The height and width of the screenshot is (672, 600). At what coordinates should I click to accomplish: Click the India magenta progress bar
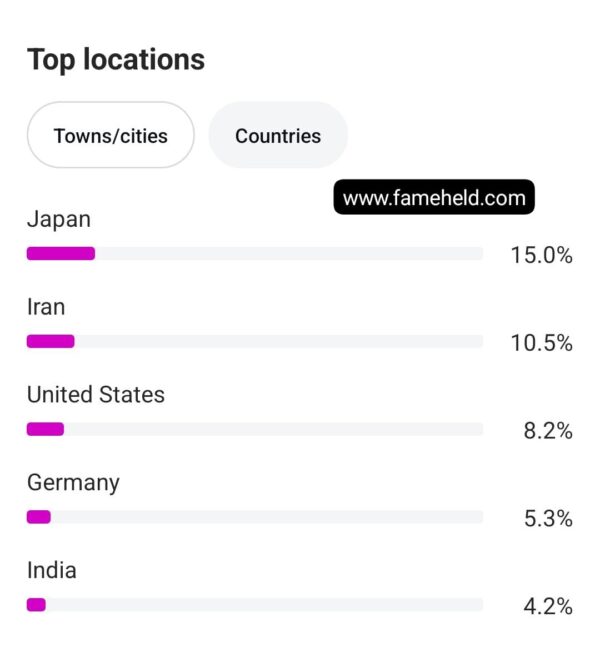coord(36,605)
